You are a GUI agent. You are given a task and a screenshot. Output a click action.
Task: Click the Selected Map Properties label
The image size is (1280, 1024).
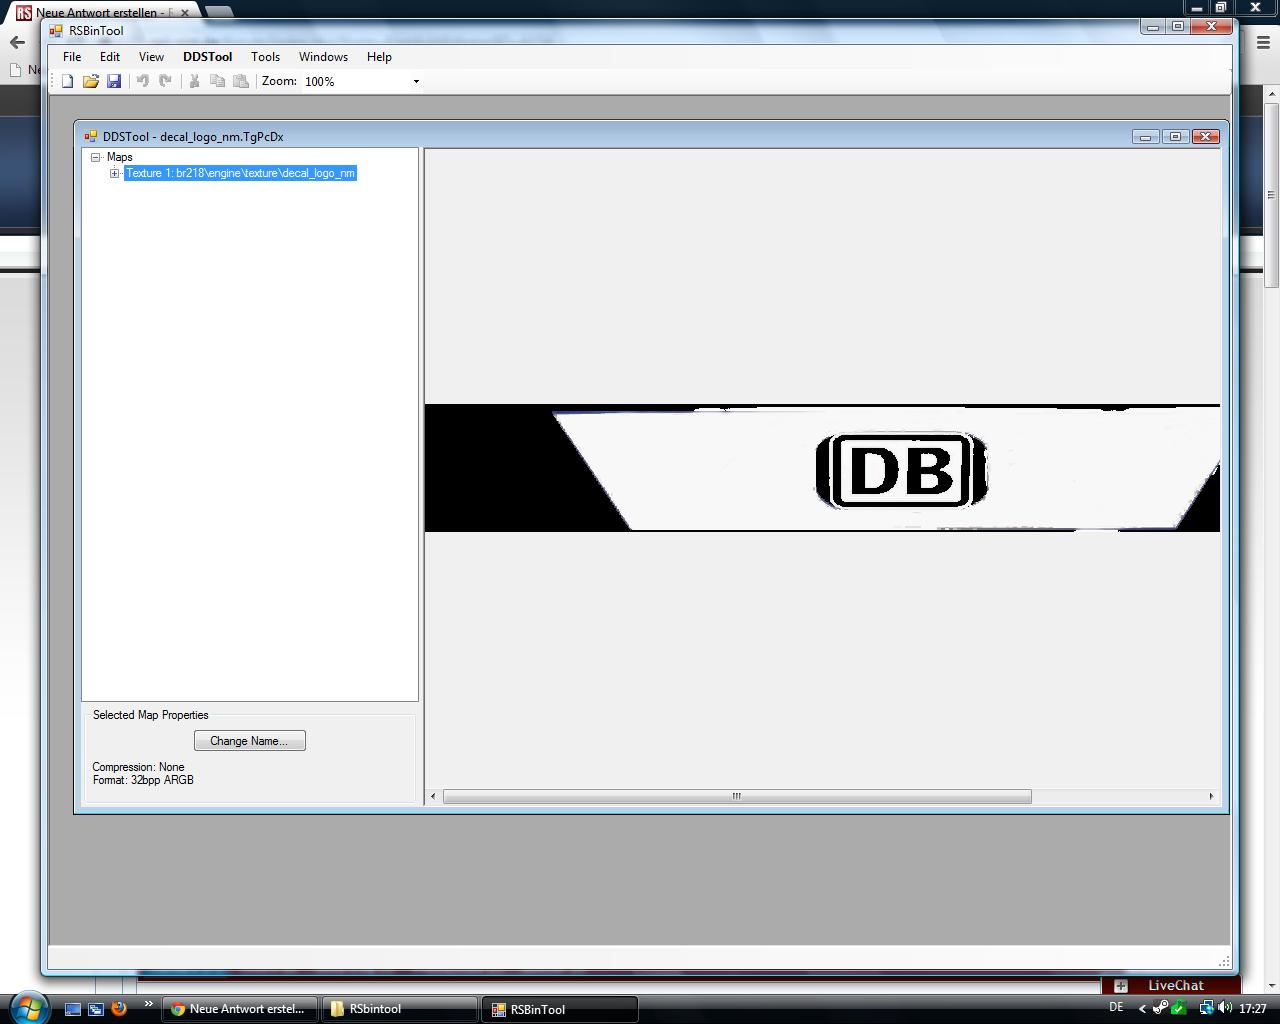151,715
